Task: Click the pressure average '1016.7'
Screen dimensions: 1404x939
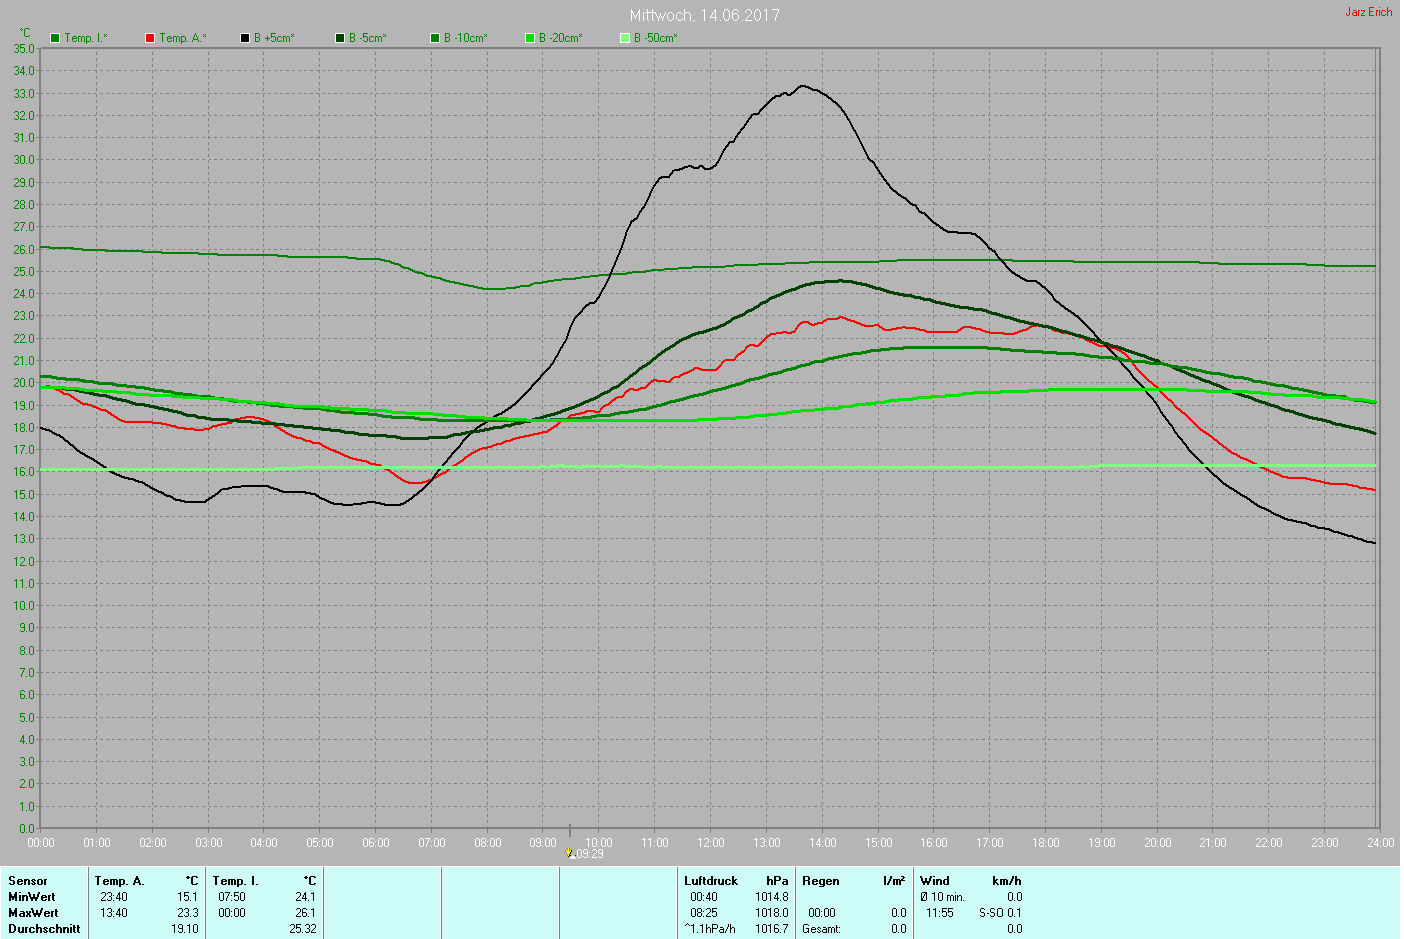Action: (772, 929)
